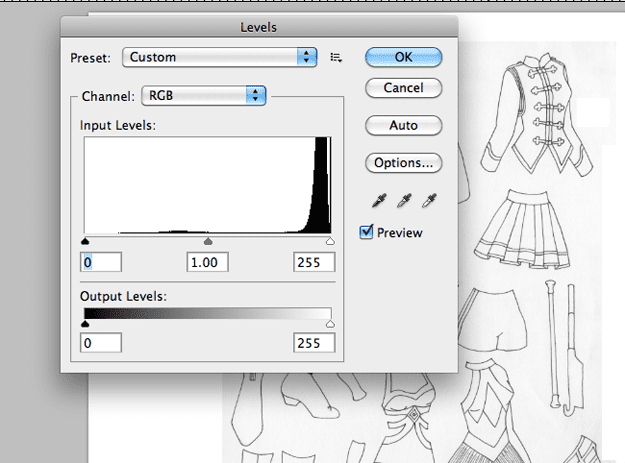Image resolution: width=625 pixels, height=463 pixels.
Task: Click the input levels histogram
Action: click(x=208, y=185)
